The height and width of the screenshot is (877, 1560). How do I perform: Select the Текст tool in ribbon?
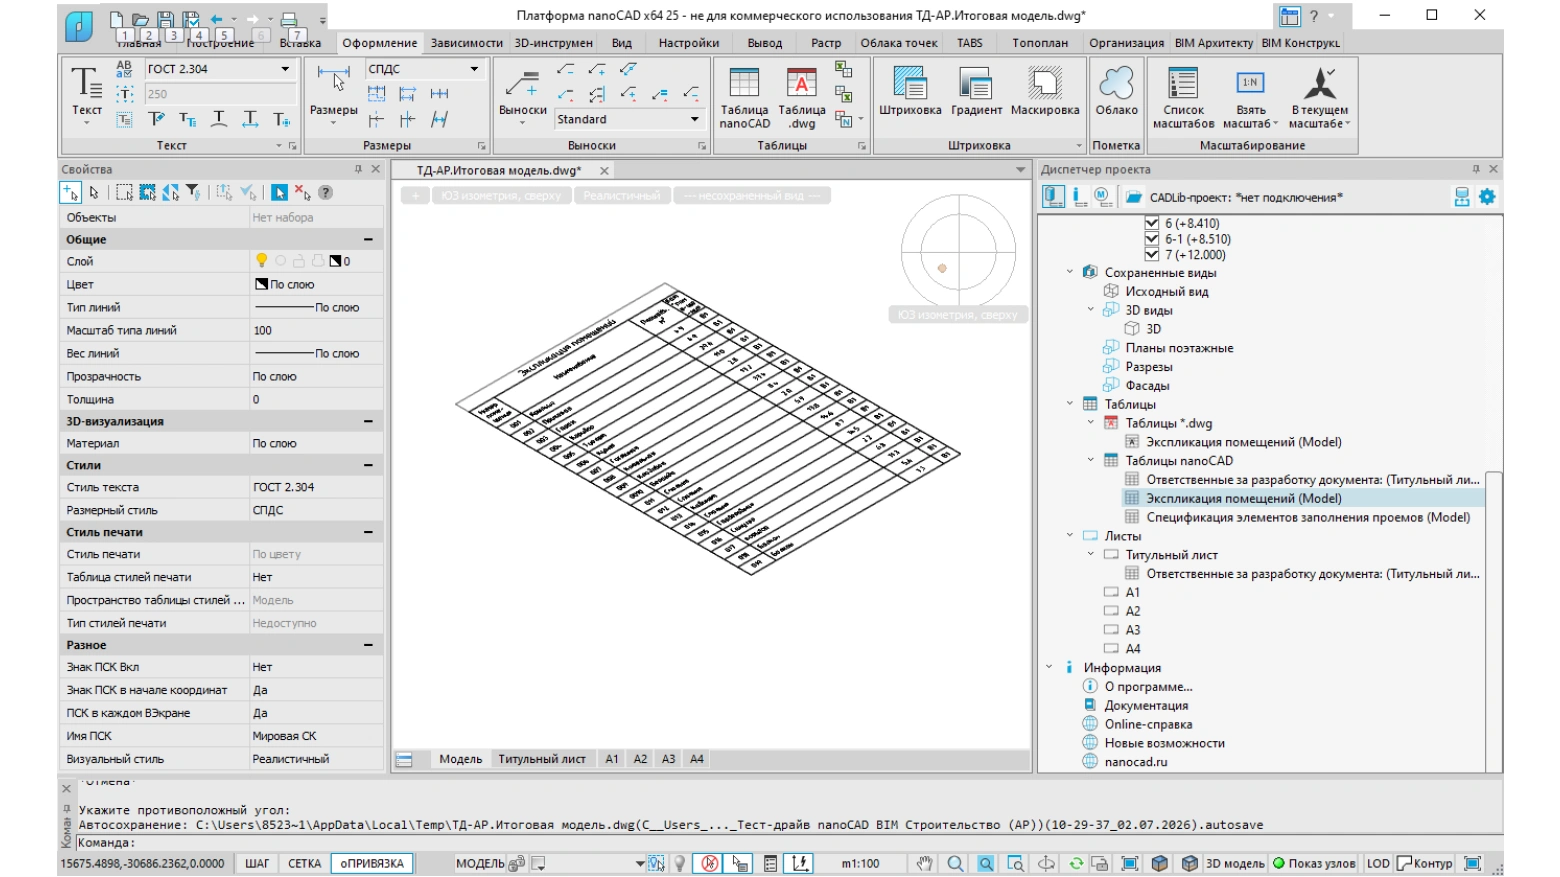(86, 93)
